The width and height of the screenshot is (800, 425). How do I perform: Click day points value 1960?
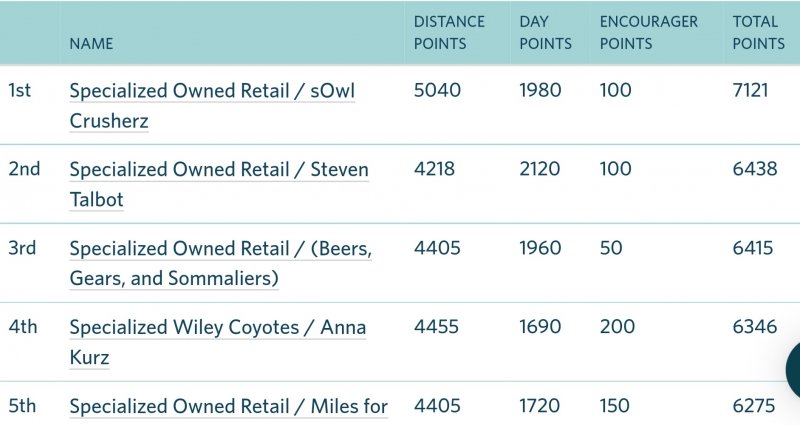[540, 248]
